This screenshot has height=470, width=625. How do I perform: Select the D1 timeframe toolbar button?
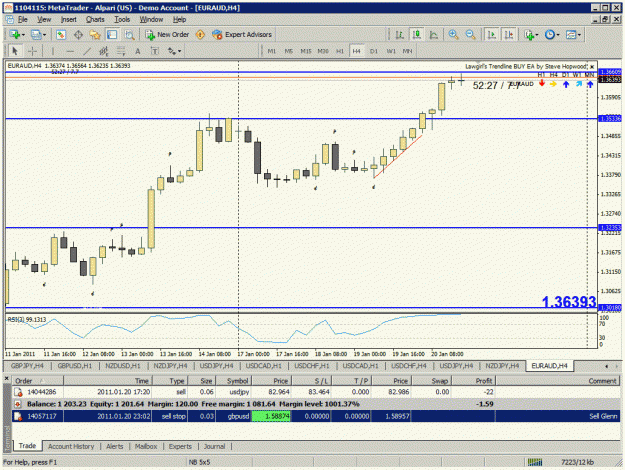pyautogui.click(x=373, y=51)
